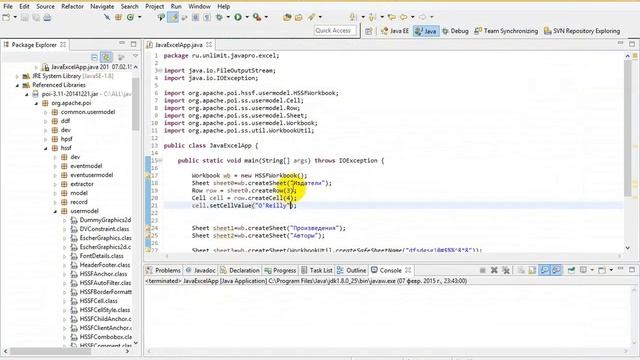This screenshot has width=640, height=360.
Task: Select the Package Explorer tab
Action: tap(34, 45)
